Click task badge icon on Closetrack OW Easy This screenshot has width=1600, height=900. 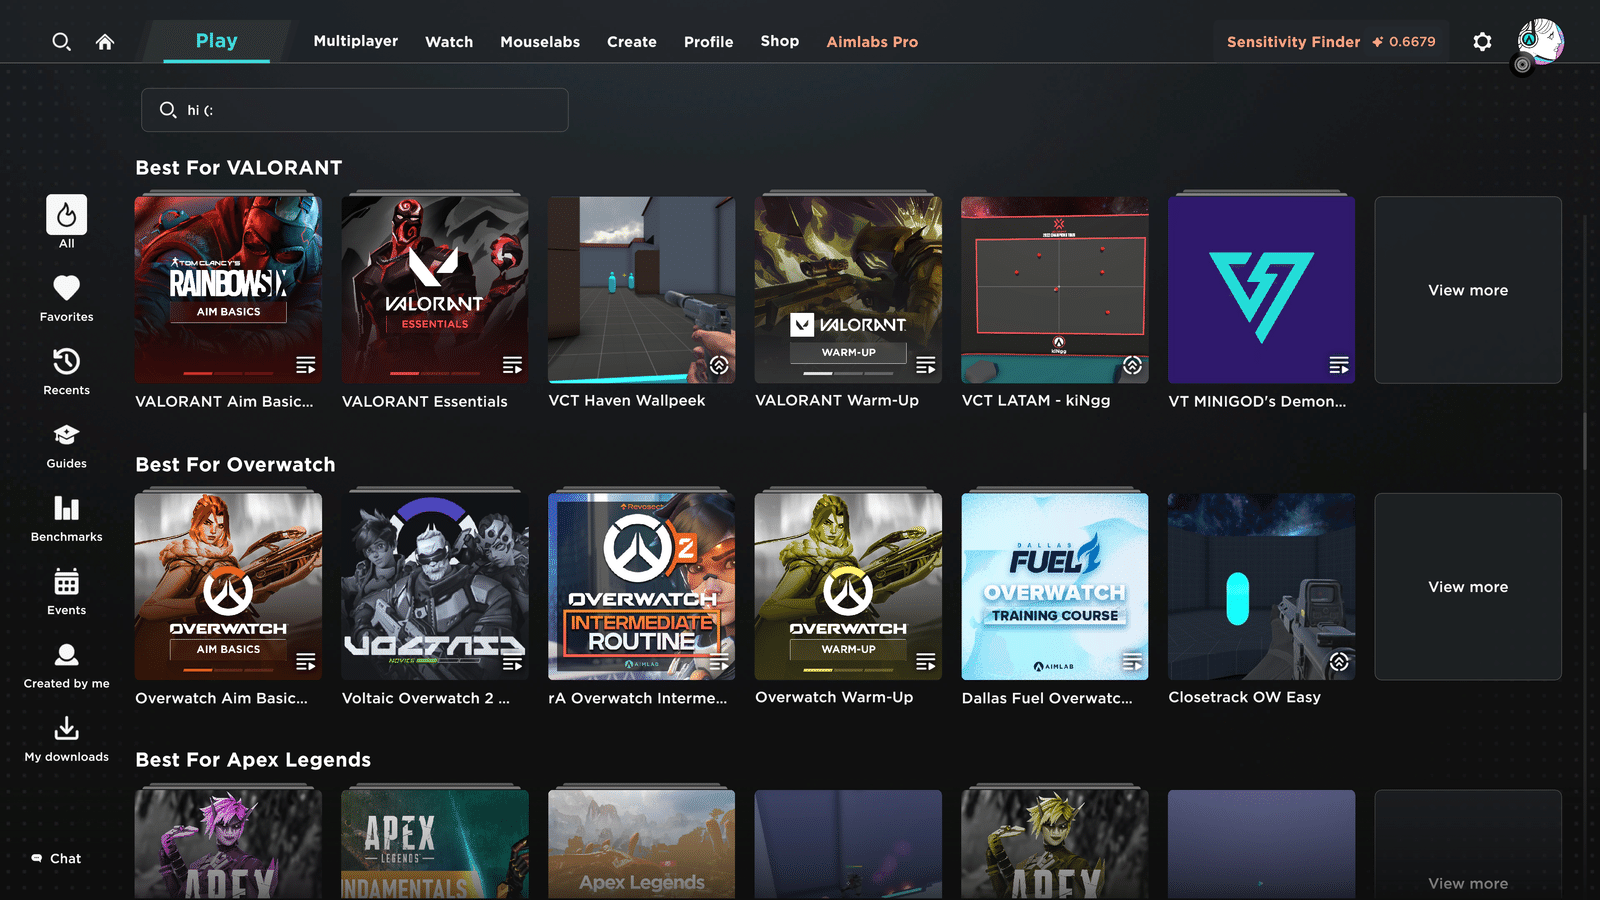[1339, 662]
